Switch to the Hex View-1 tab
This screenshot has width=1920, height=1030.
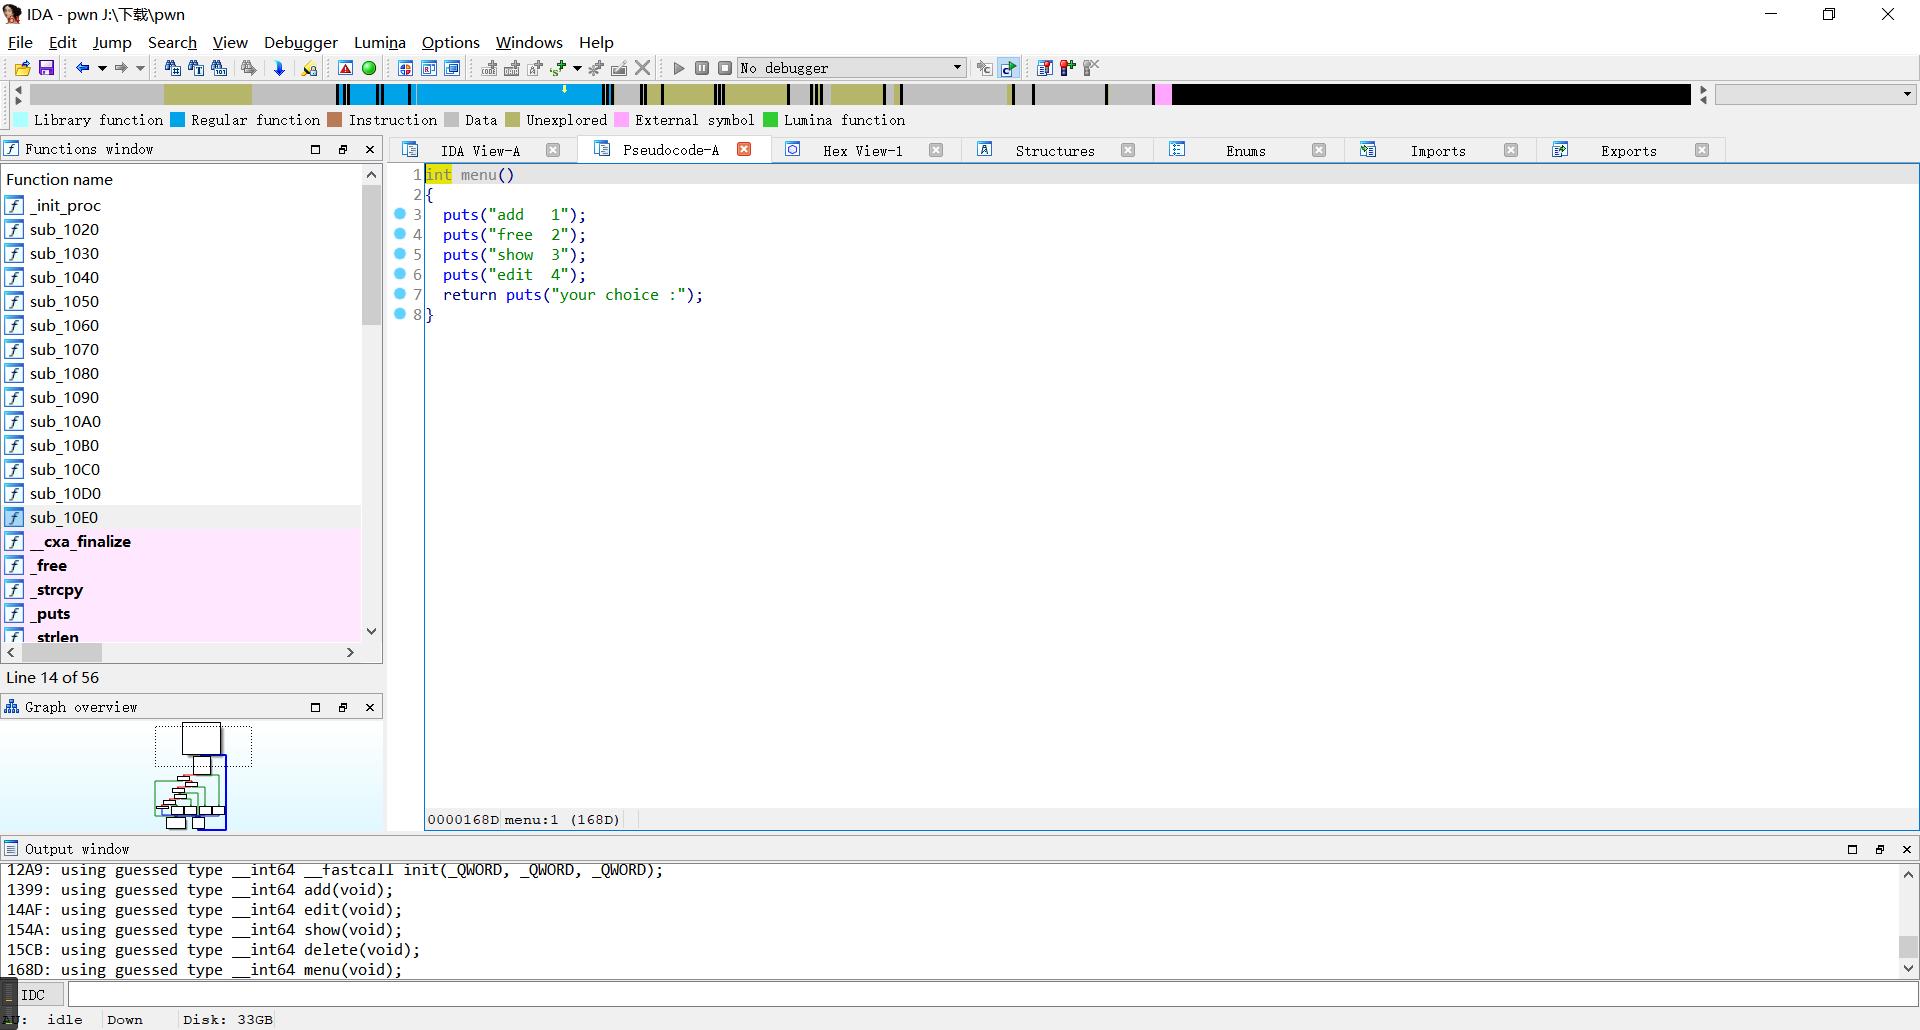click(x=862, y=151)
